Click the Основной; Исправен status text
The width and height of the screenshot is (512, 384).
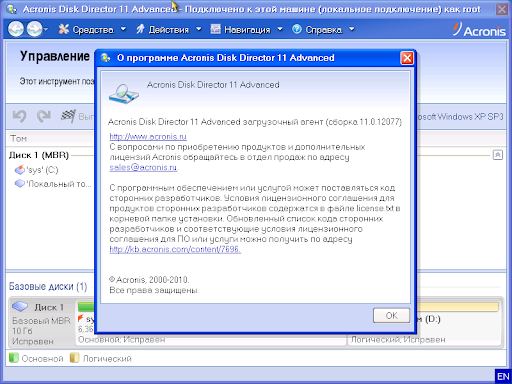pos(121,340)
